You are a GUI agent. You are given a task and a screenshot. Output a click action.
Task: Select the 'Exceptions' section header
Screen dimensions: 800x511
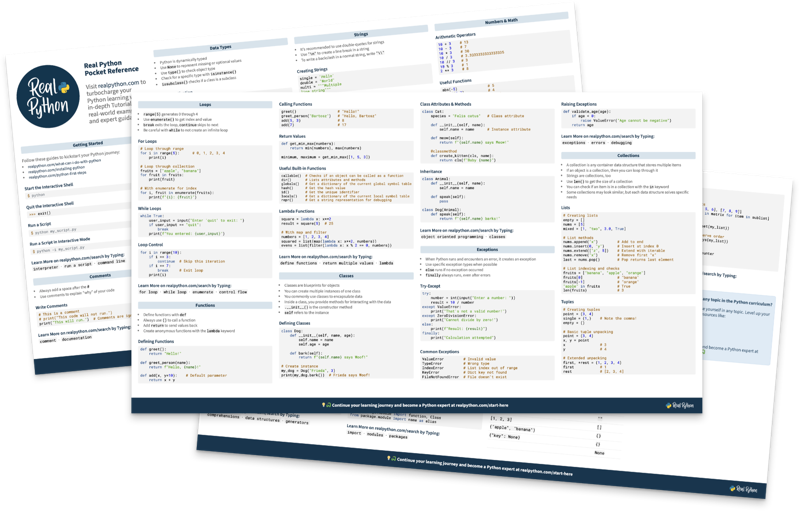486,249
